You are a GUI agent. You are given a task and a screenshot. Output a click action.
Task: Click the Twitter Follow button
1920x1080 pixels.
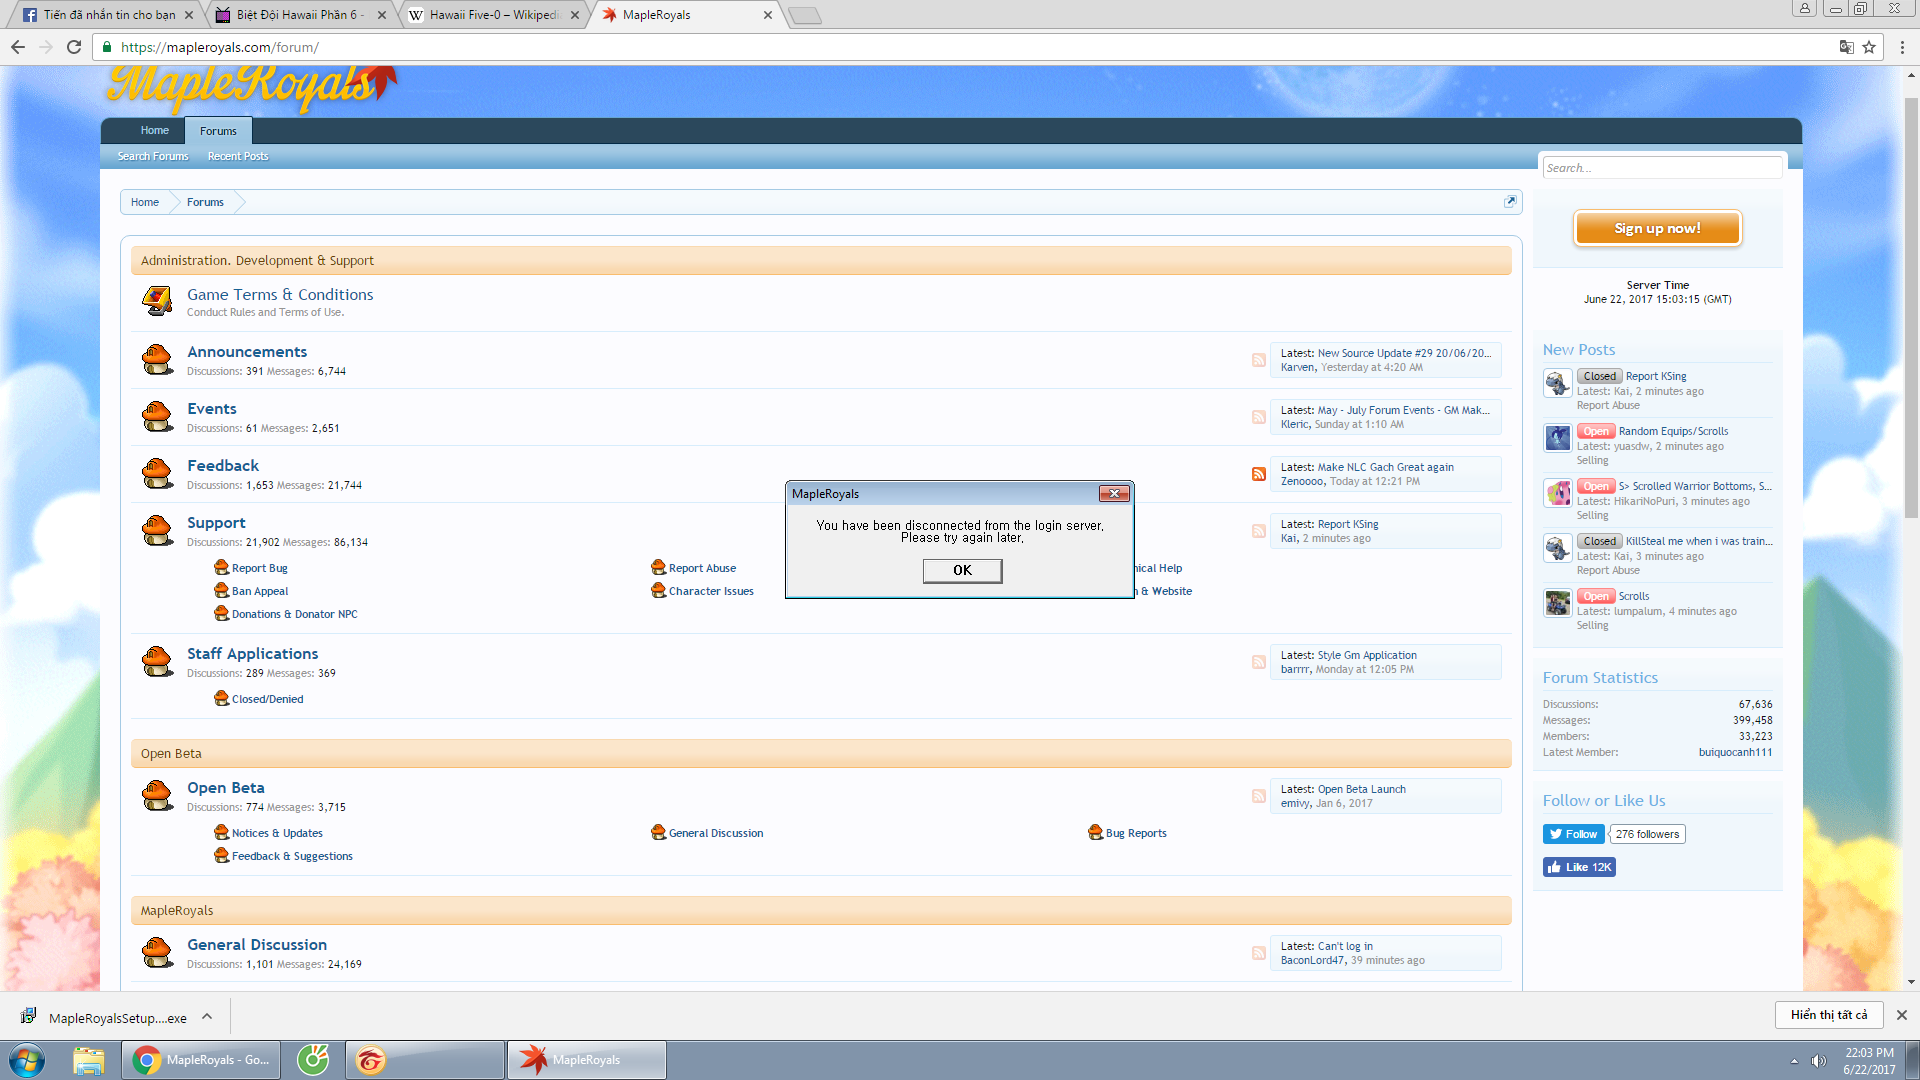1573,834
